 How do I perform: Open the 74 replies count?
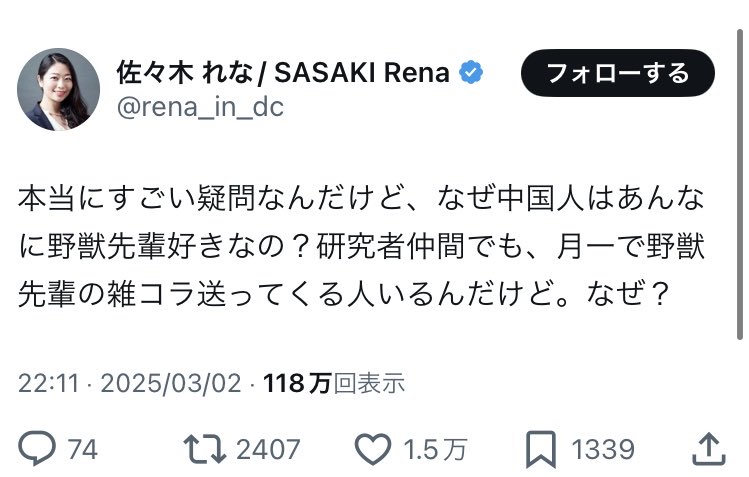(82, 449)
